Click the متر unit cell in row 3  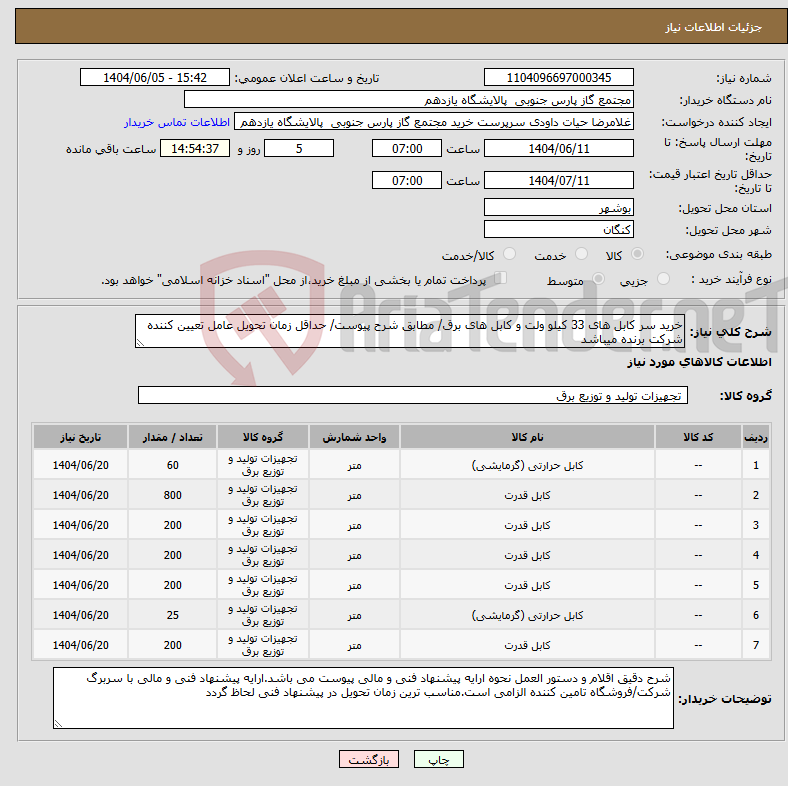tap(354, 525)
